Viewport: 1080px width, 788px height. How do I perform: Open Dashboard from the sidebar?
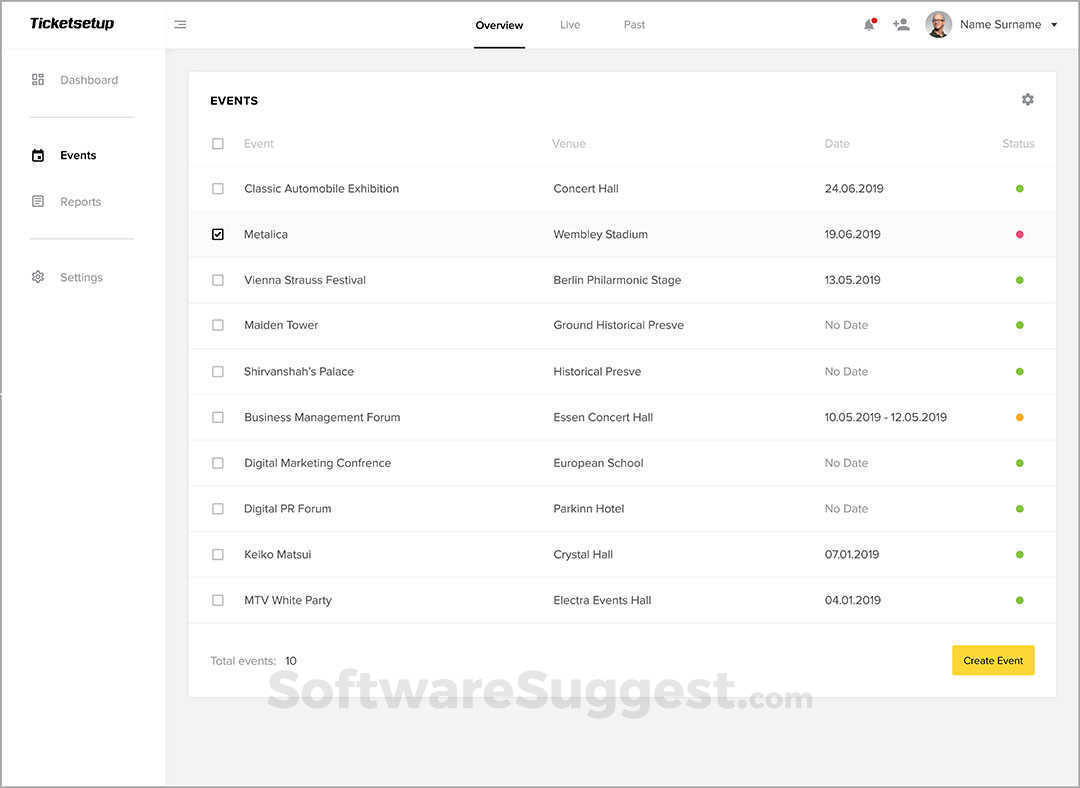tap(89, 80)
